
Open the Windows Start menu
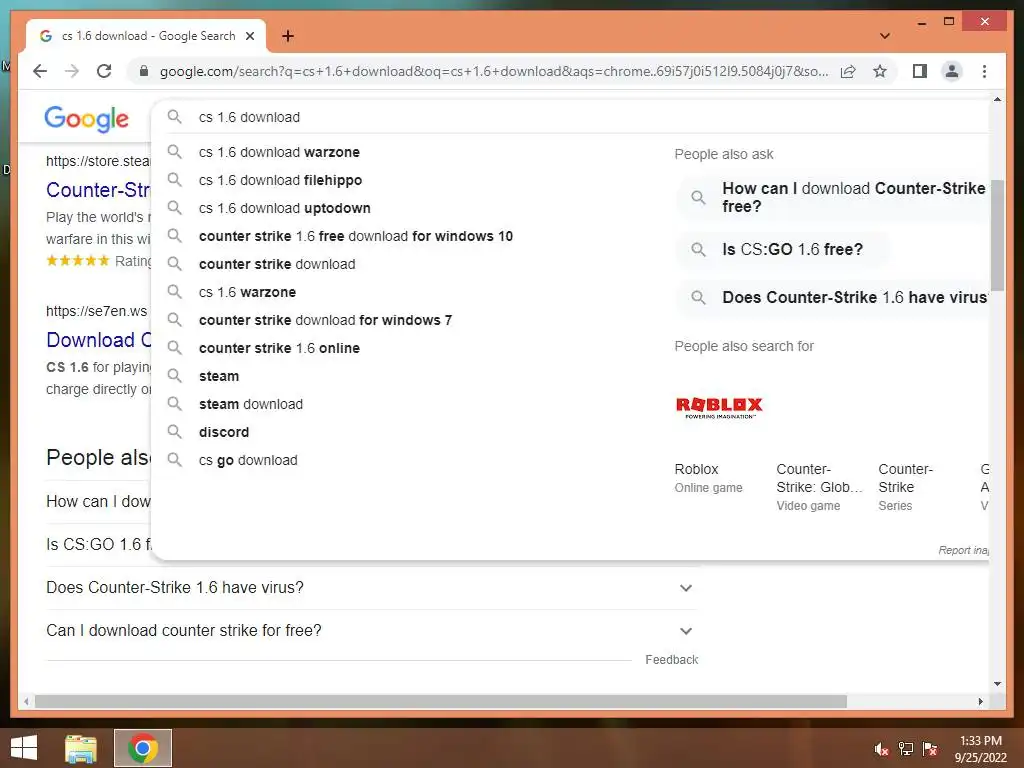pos(24,748)
